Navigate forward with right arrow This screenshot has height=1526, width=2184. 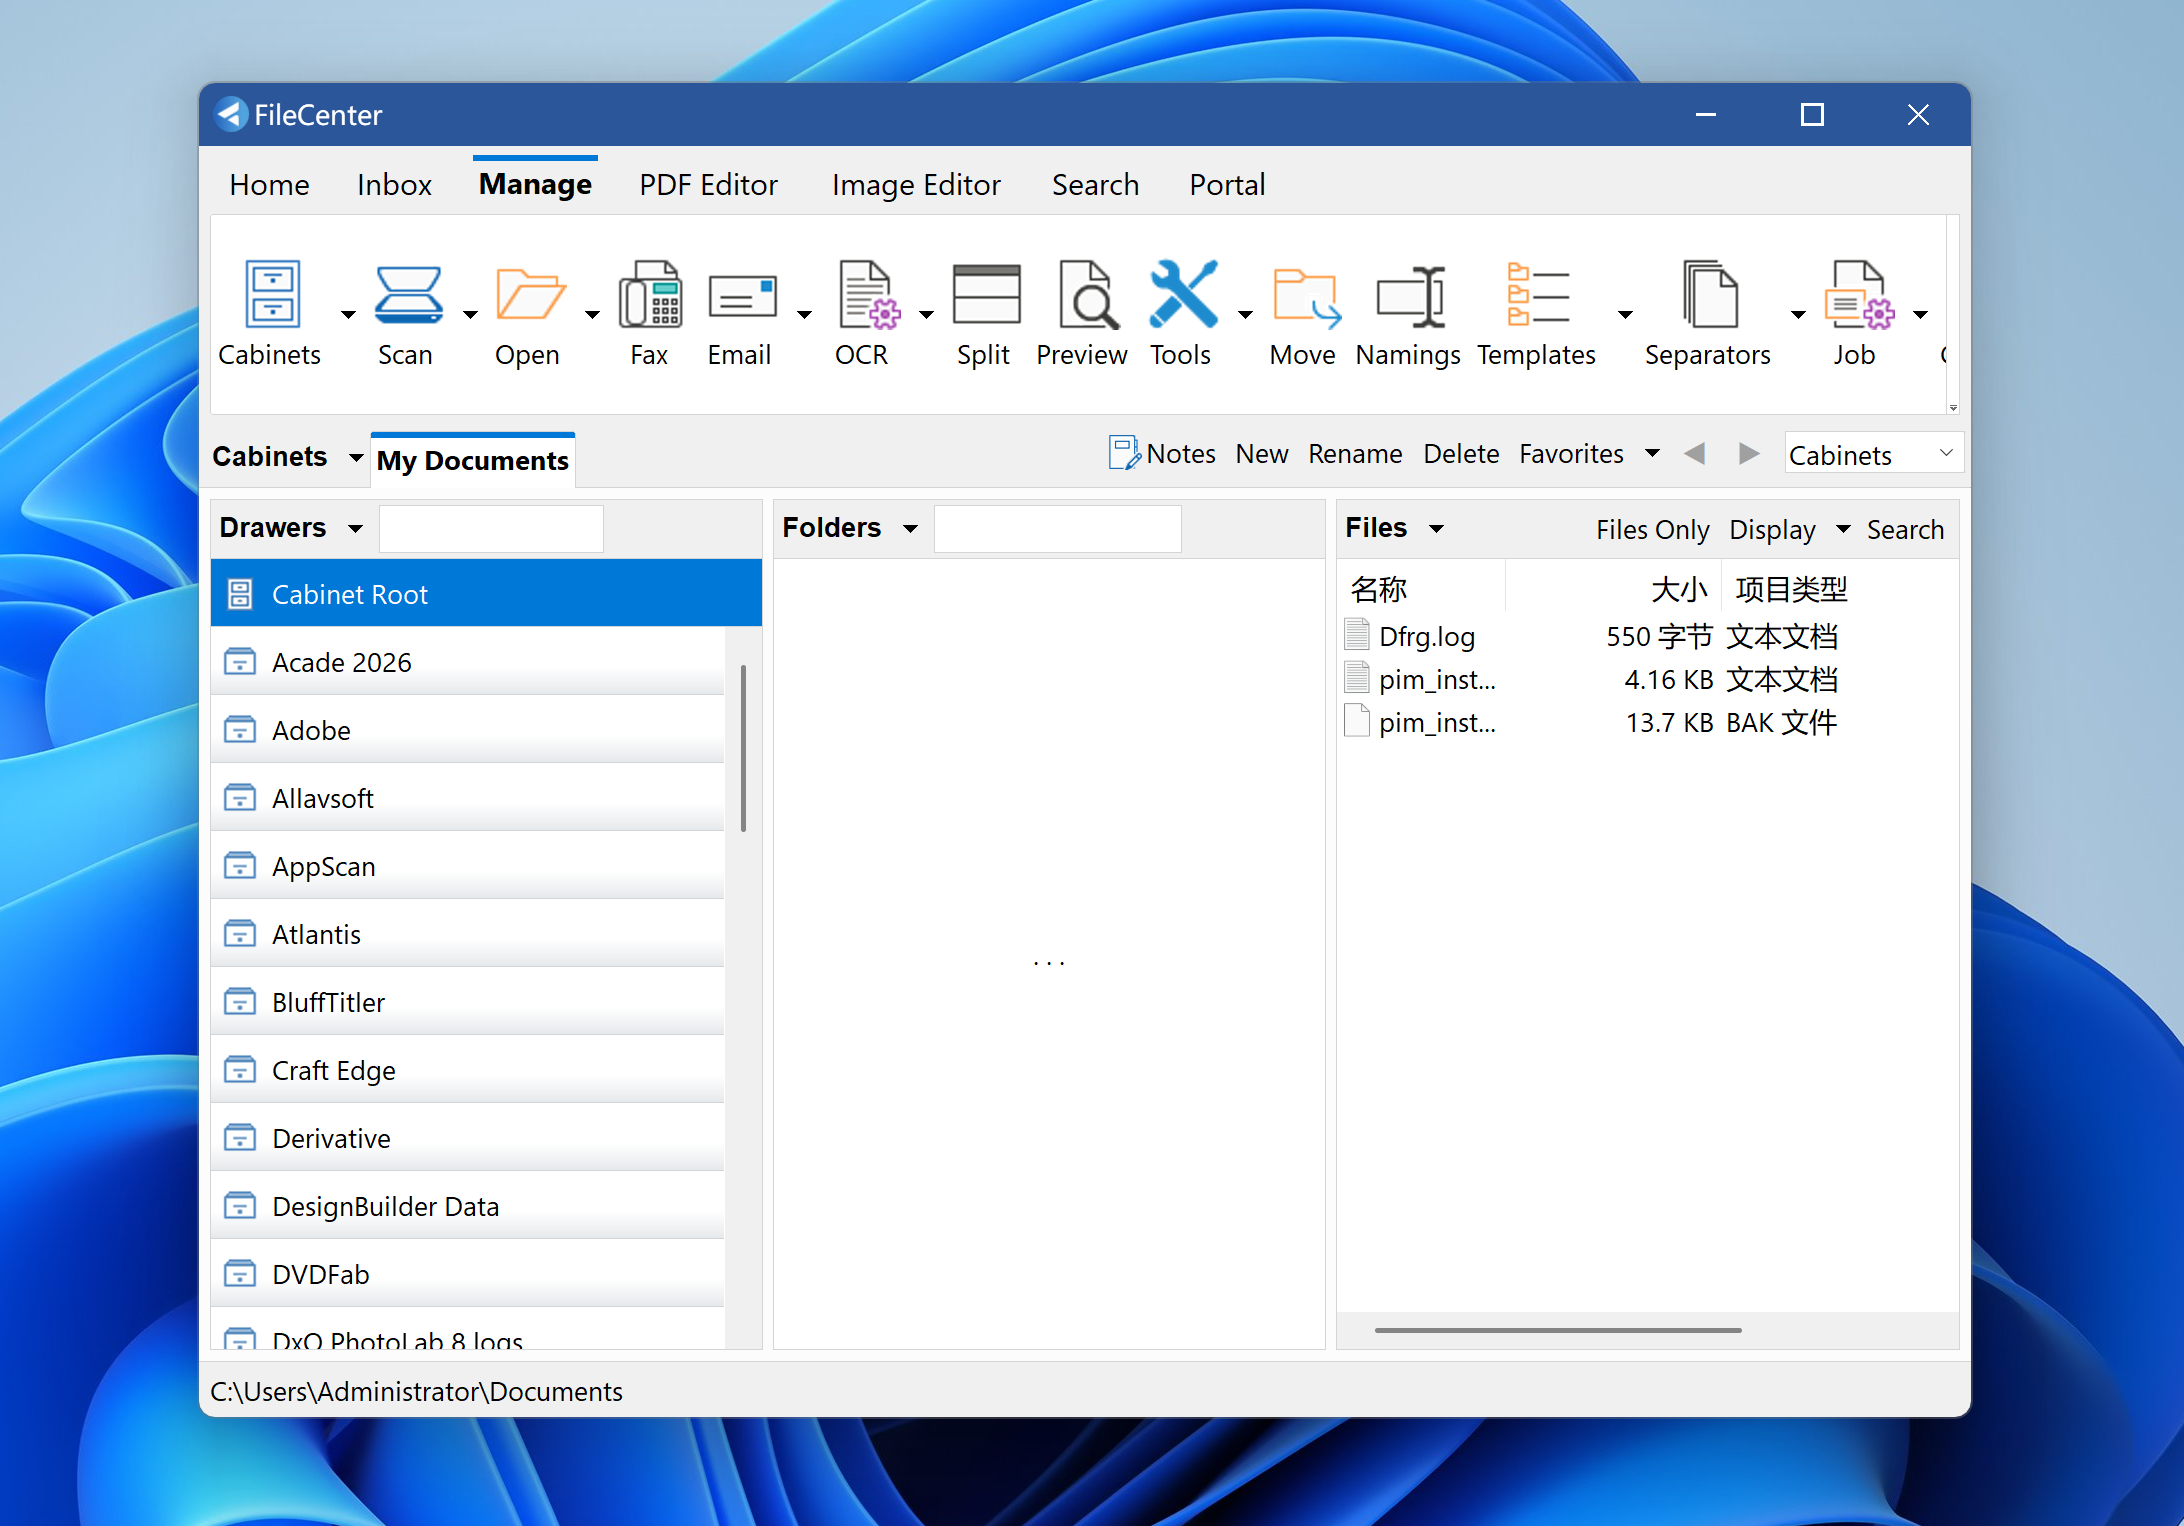click(1748, 454)
